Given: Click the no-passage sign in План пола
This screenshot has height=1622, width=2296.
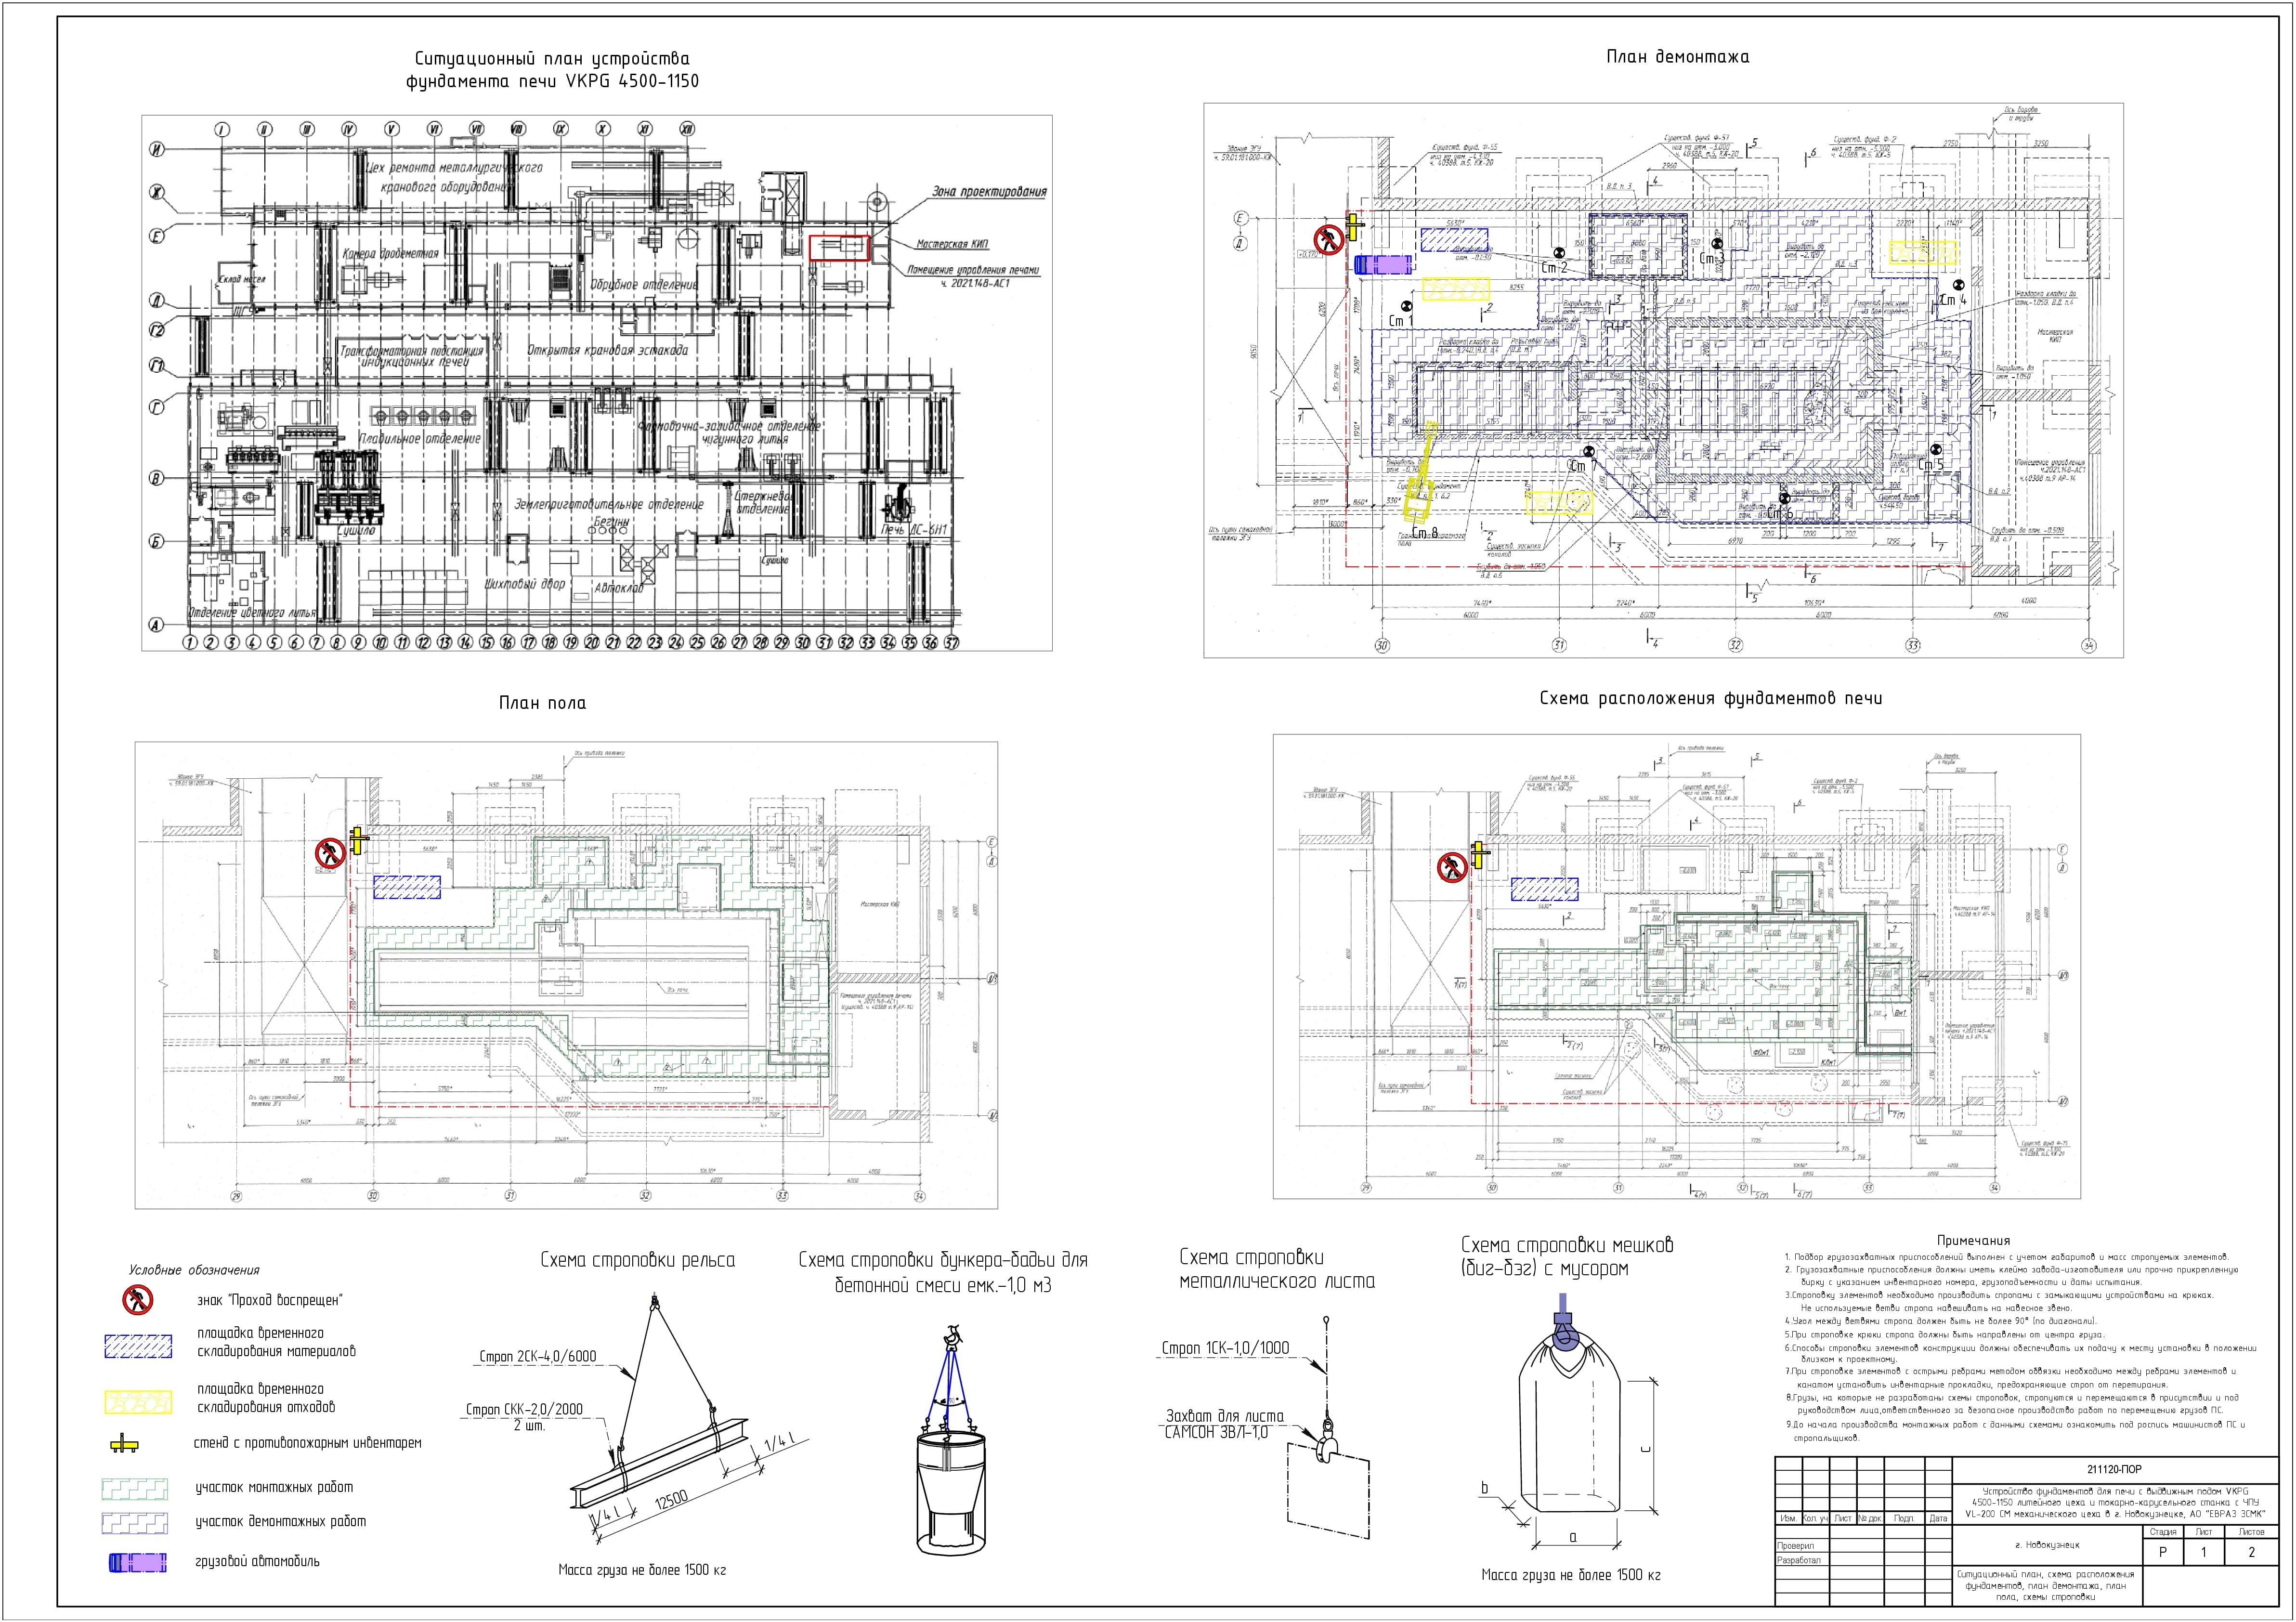Looking at the screenshot, I should (x=330, y=853).
